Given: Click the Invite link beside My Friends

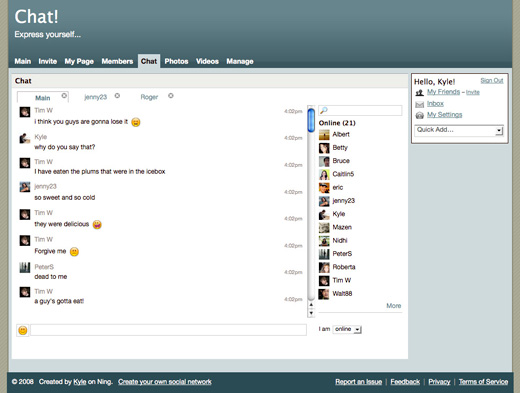Looking at the screenshot, I should pyautogui.click(x=473, y=92).
